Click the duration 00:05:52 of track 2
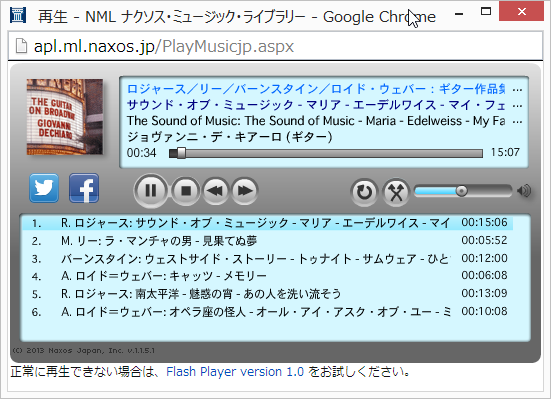Image resolution: width=551 pixels, height=399 pixels. point(484,240)
